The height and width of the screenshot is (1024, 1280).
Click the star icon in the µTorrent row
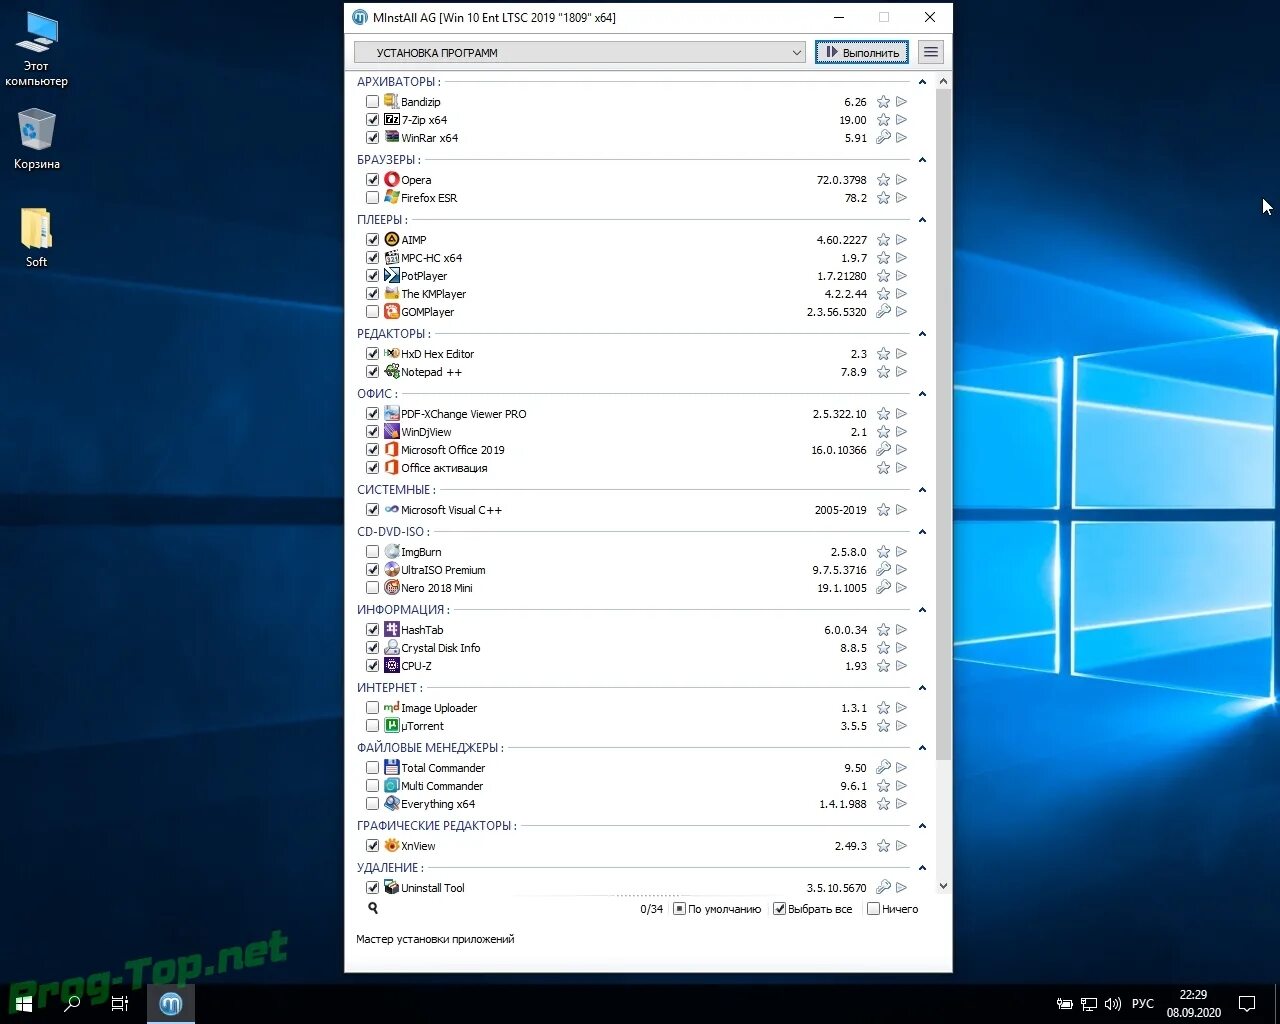click(x=883, y=726)
